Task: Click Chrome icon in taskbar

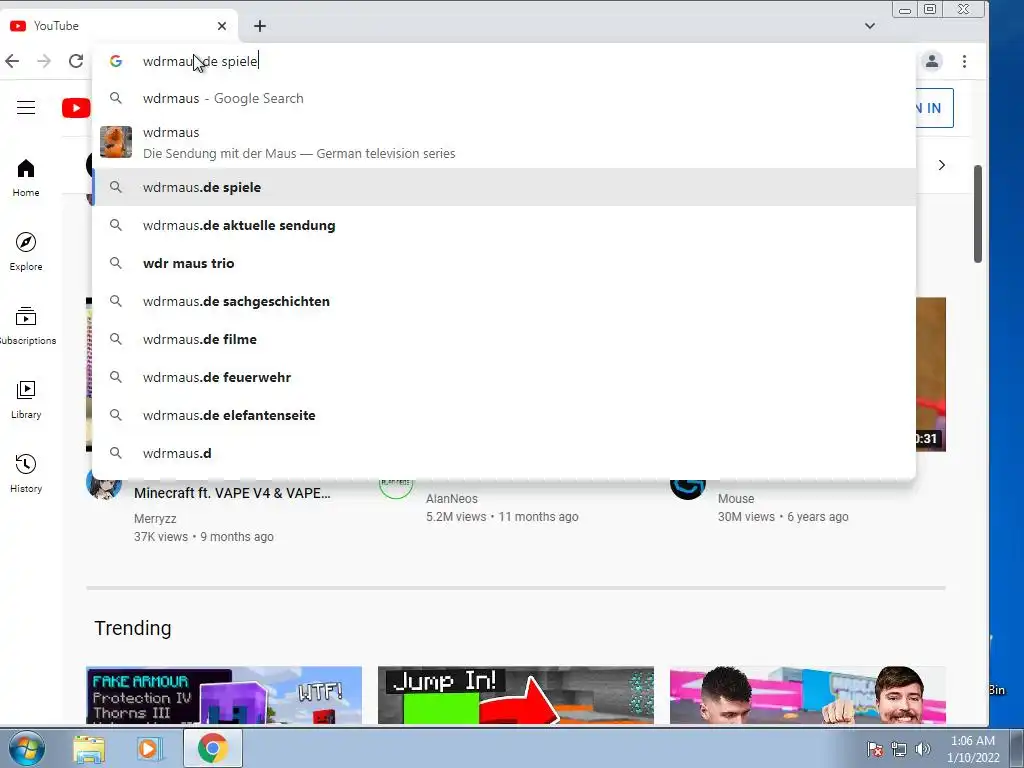Action: 213,748
